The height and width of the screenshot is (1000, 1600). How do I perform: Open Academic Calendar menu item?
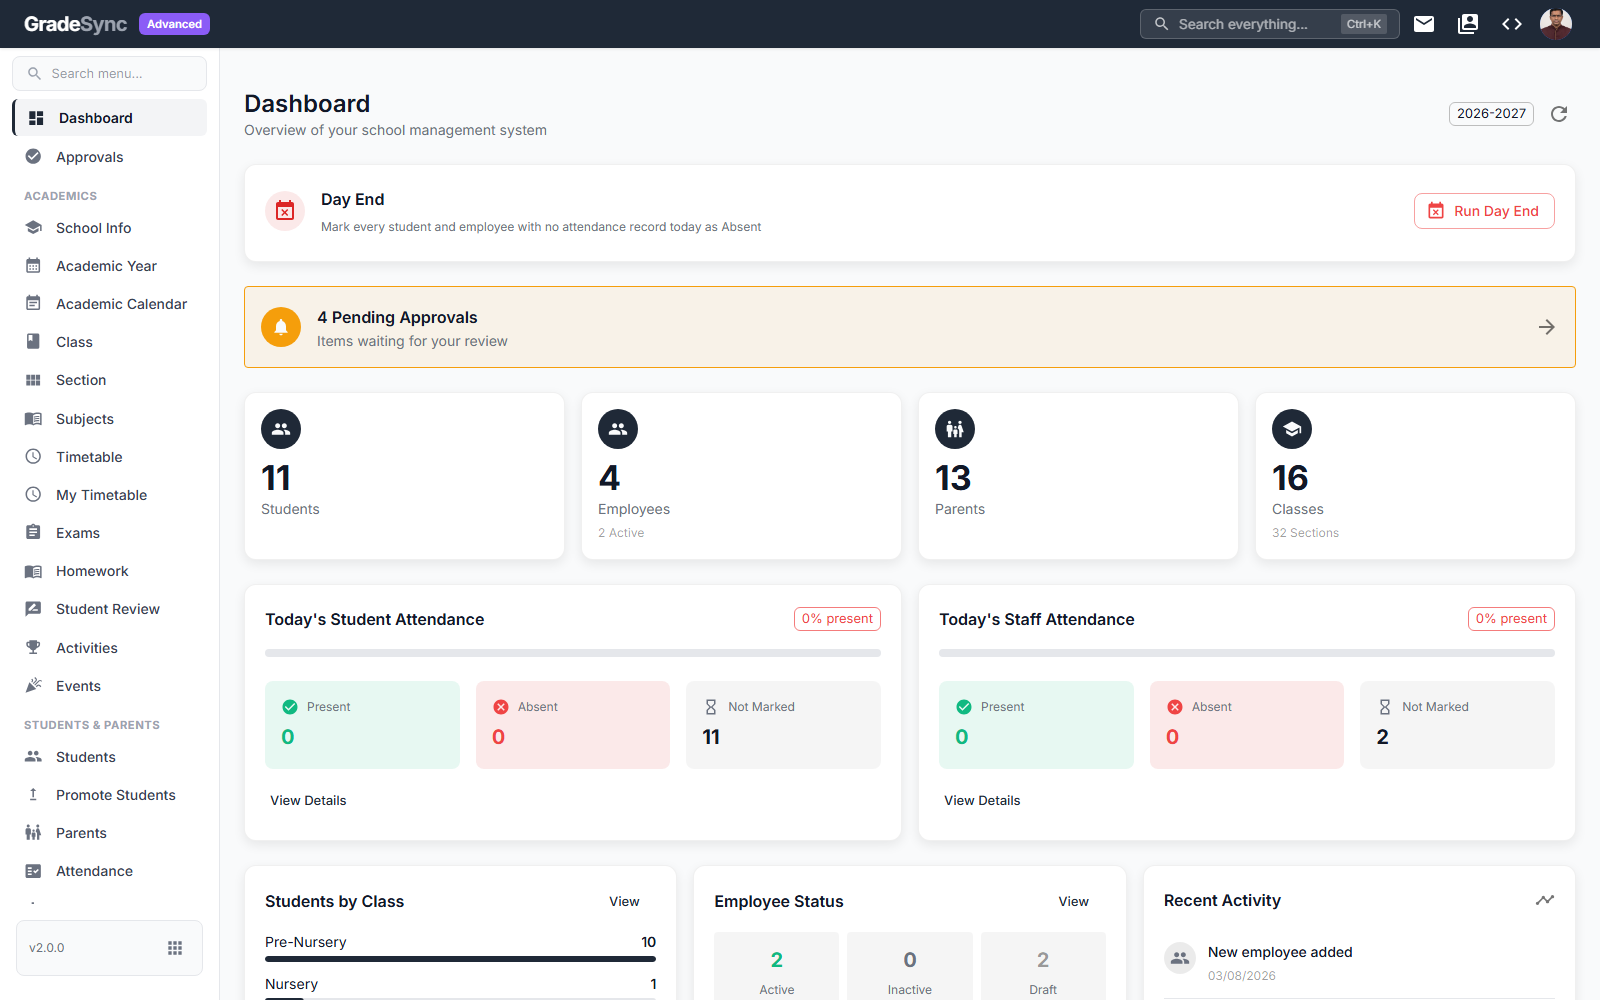click(x=110, y=304)
